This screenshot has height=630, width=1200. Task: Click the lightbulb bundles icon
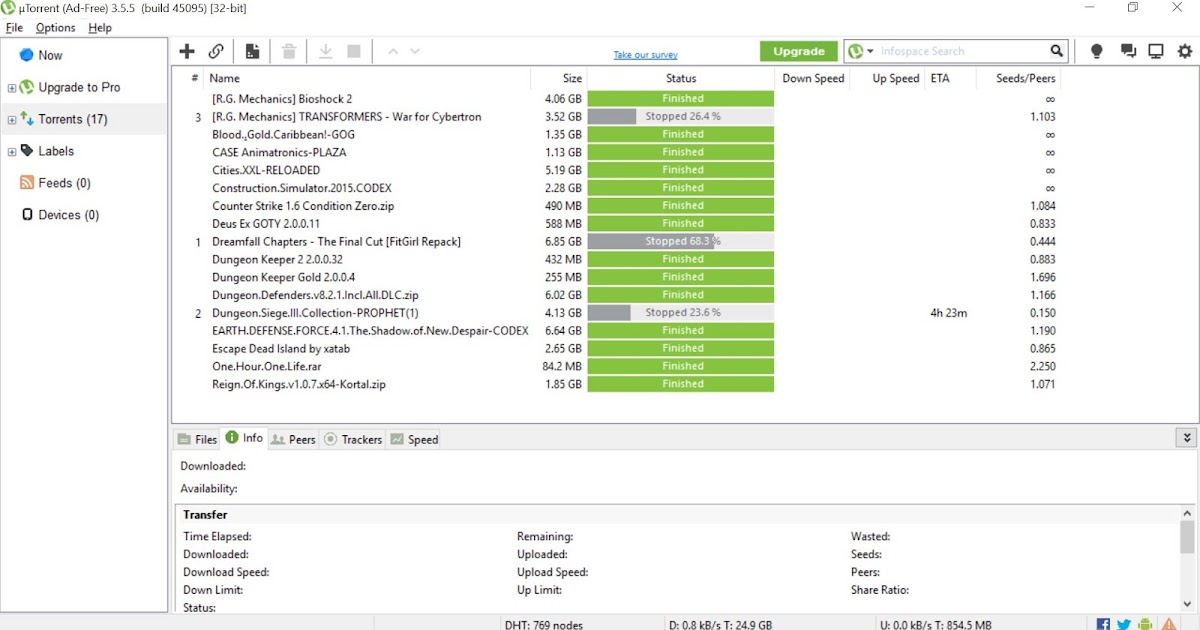click(1097, 51)
